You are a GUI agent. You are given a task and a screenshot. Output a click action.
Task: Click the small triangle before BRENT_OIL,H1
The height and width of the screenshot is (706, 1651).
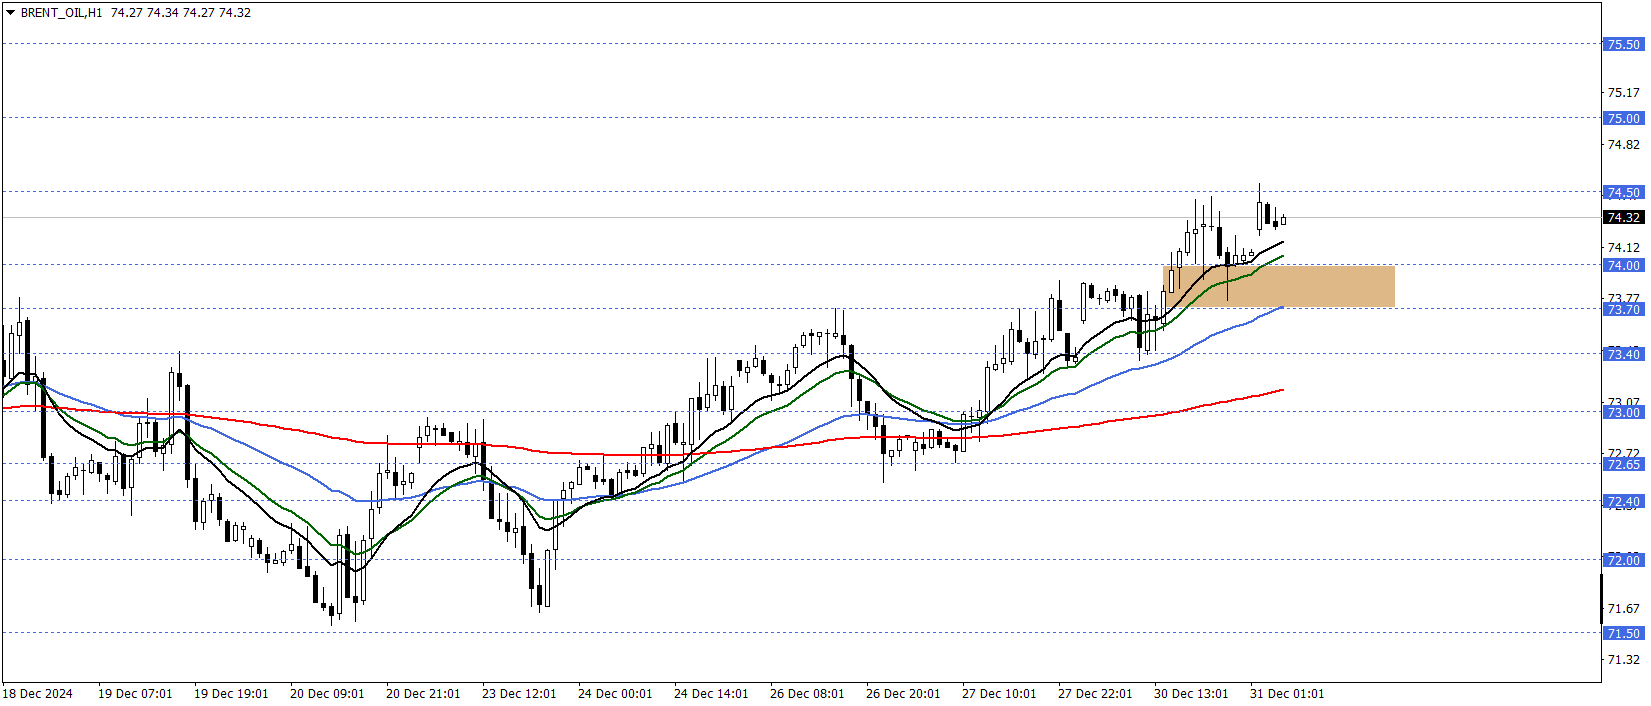11,13
